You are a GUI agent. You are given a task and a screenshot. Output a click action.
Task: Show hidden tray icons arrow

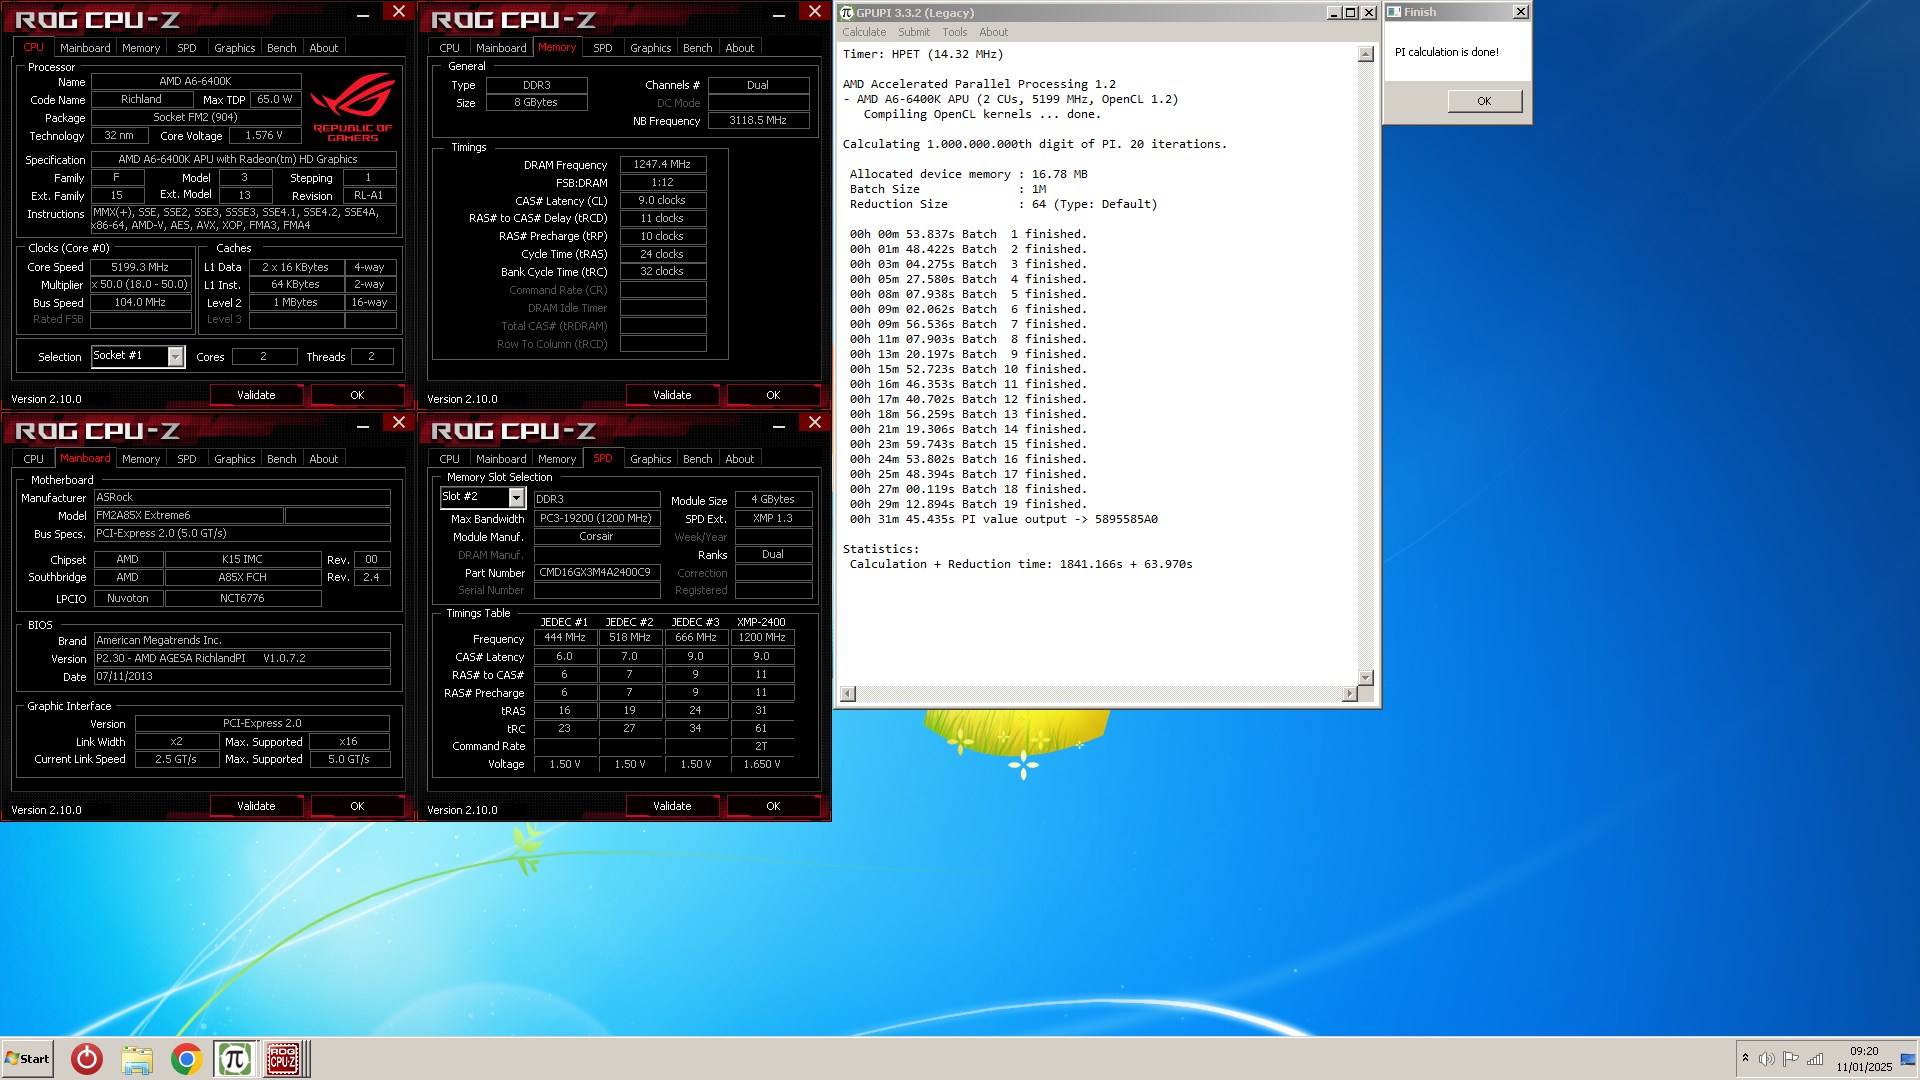point(1745,1058)
